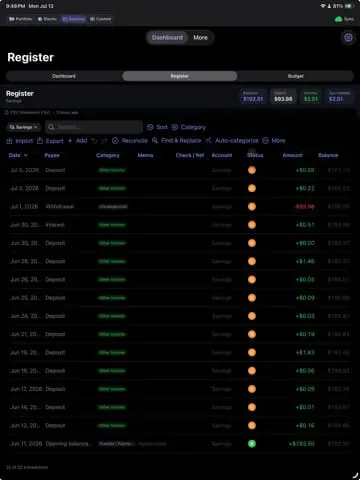Click the Reconcile checkmark icon
The image size is (360, 480).
click(x=115, y=141)
